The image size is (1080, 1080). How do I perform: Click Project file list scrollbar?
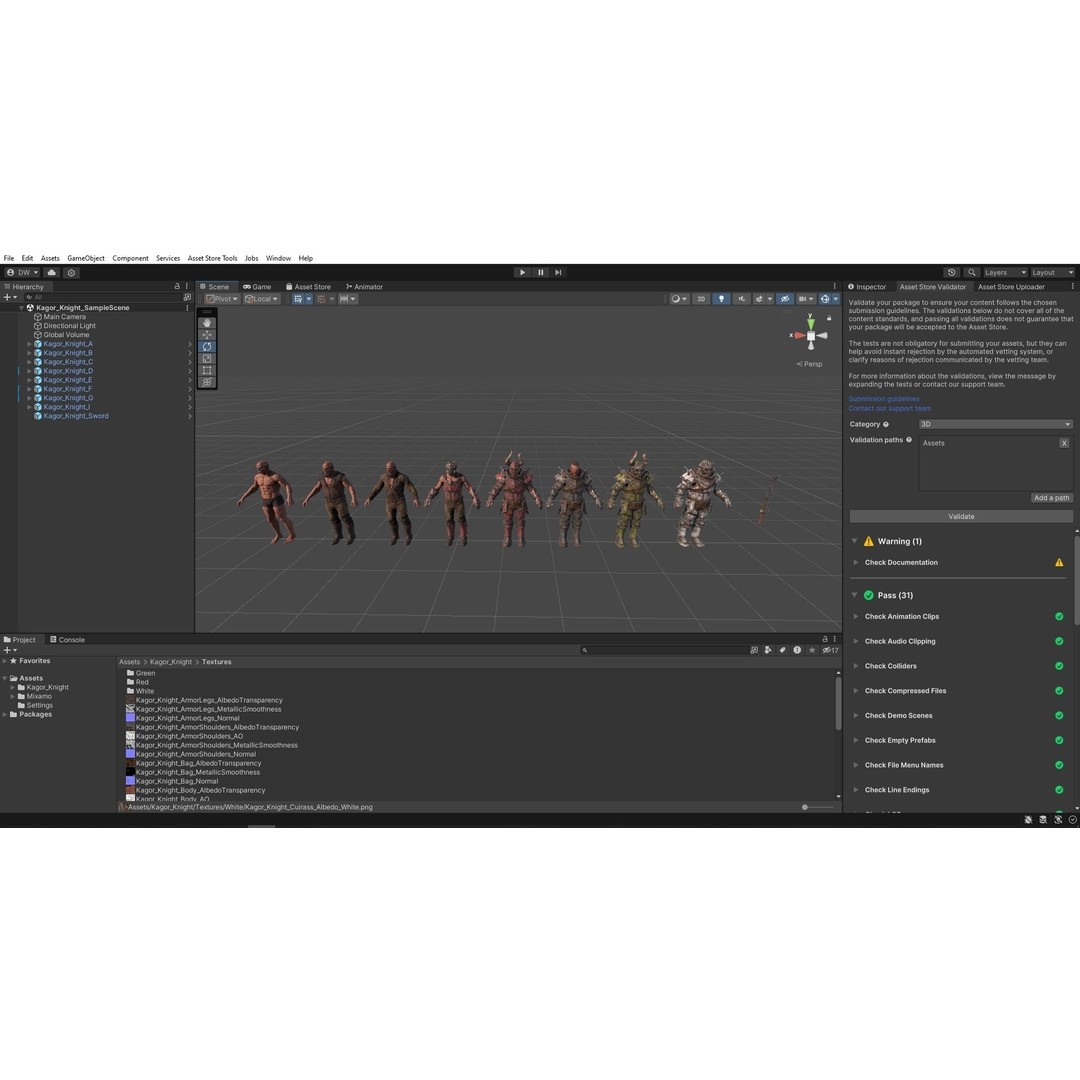[838, 704]
